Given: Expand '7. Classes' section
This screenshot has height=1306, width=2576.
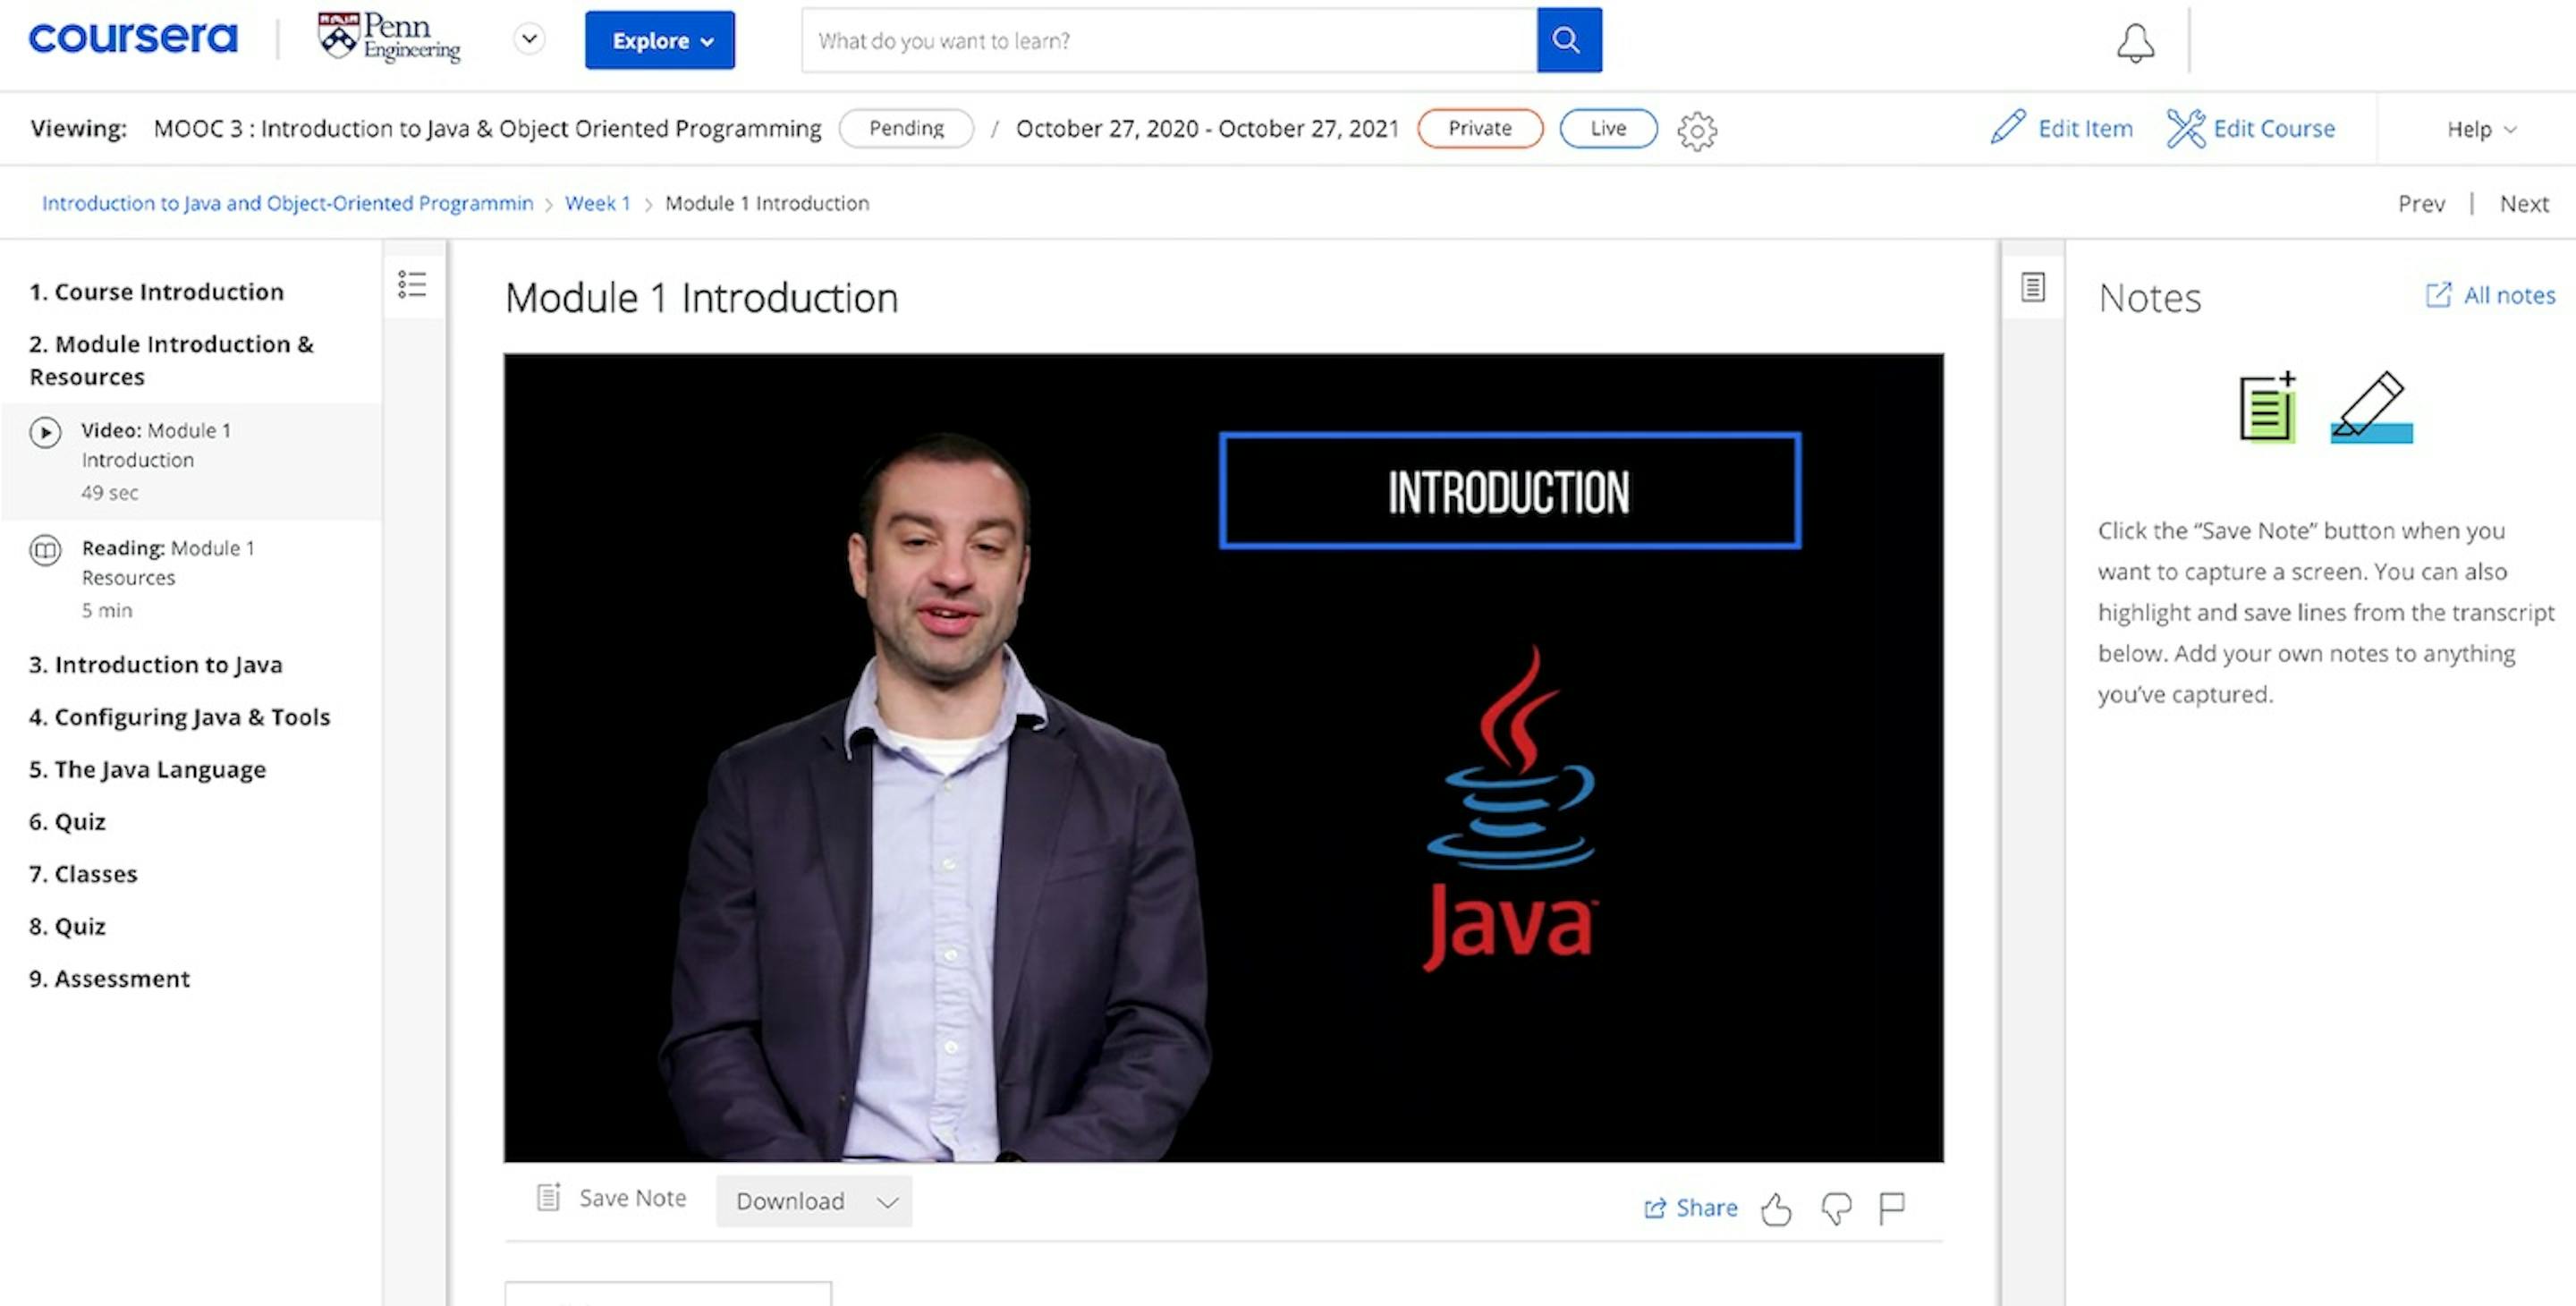Looking at the screenshot, I should pyautogui.click(x=83, y=874).
